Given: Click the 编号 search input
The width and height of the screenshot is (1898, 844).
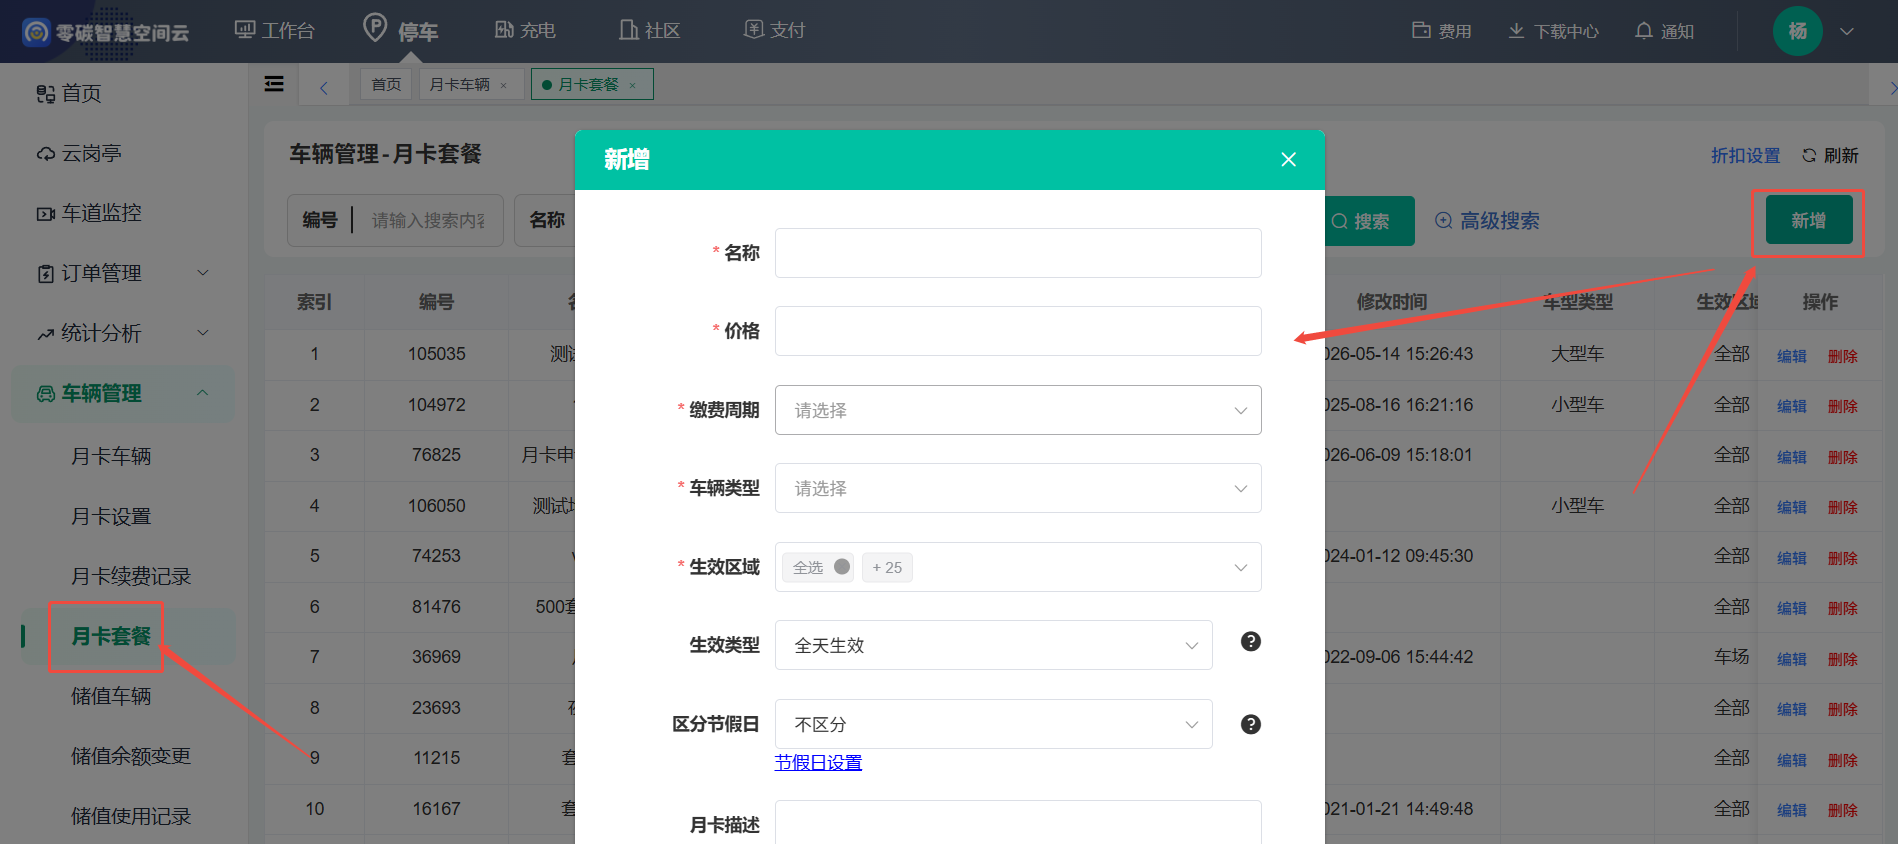Looking at the screenshot, I should (x=430, y=220).
